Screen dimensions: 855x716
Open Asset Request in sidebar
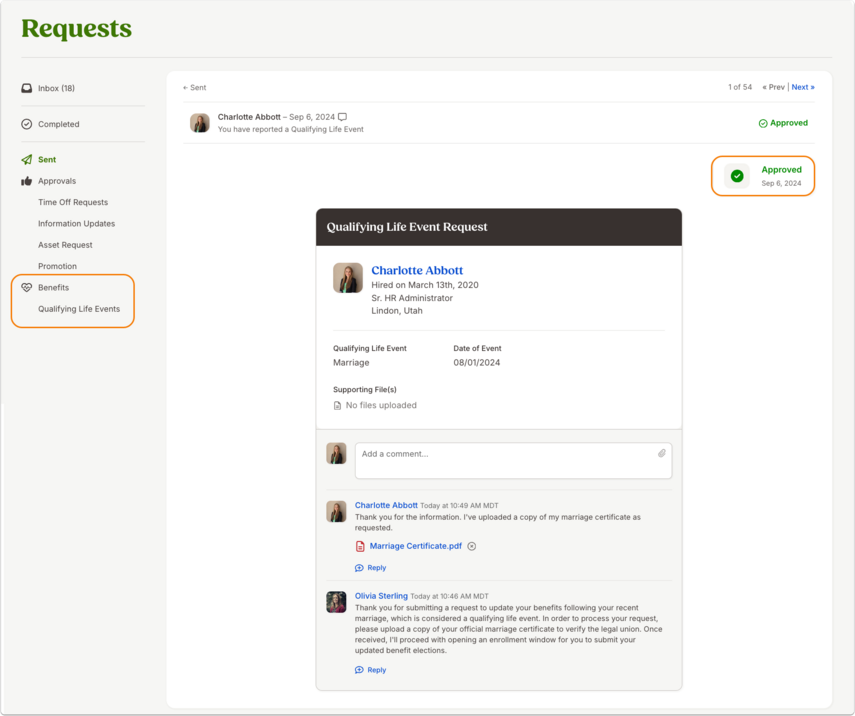coord(65,245)
